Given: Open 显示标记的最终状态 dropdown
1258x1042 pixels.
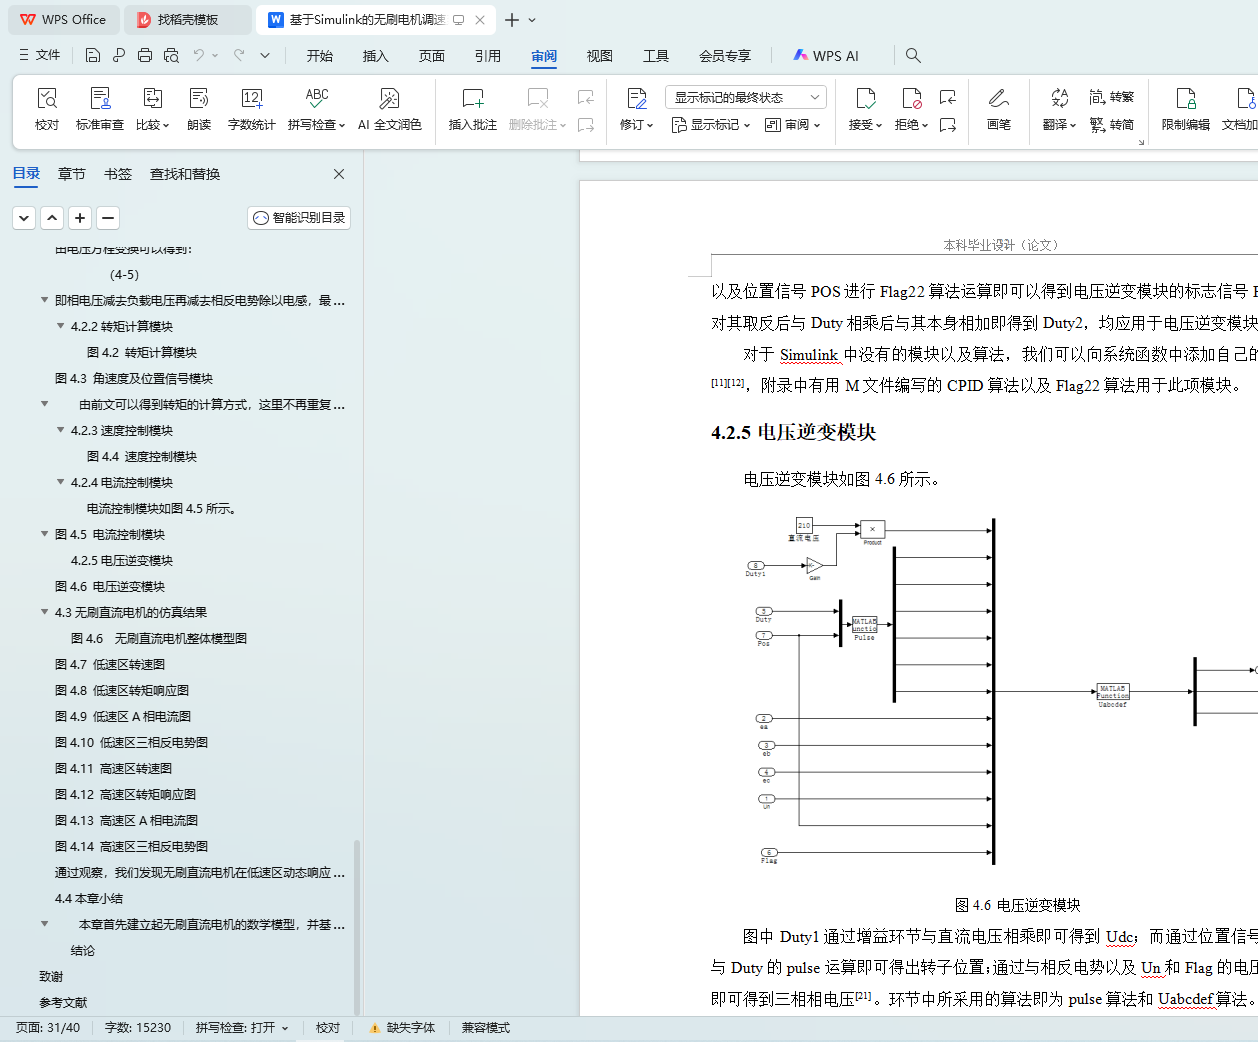Looking at the screenshot, I should (x=745, y=97).
